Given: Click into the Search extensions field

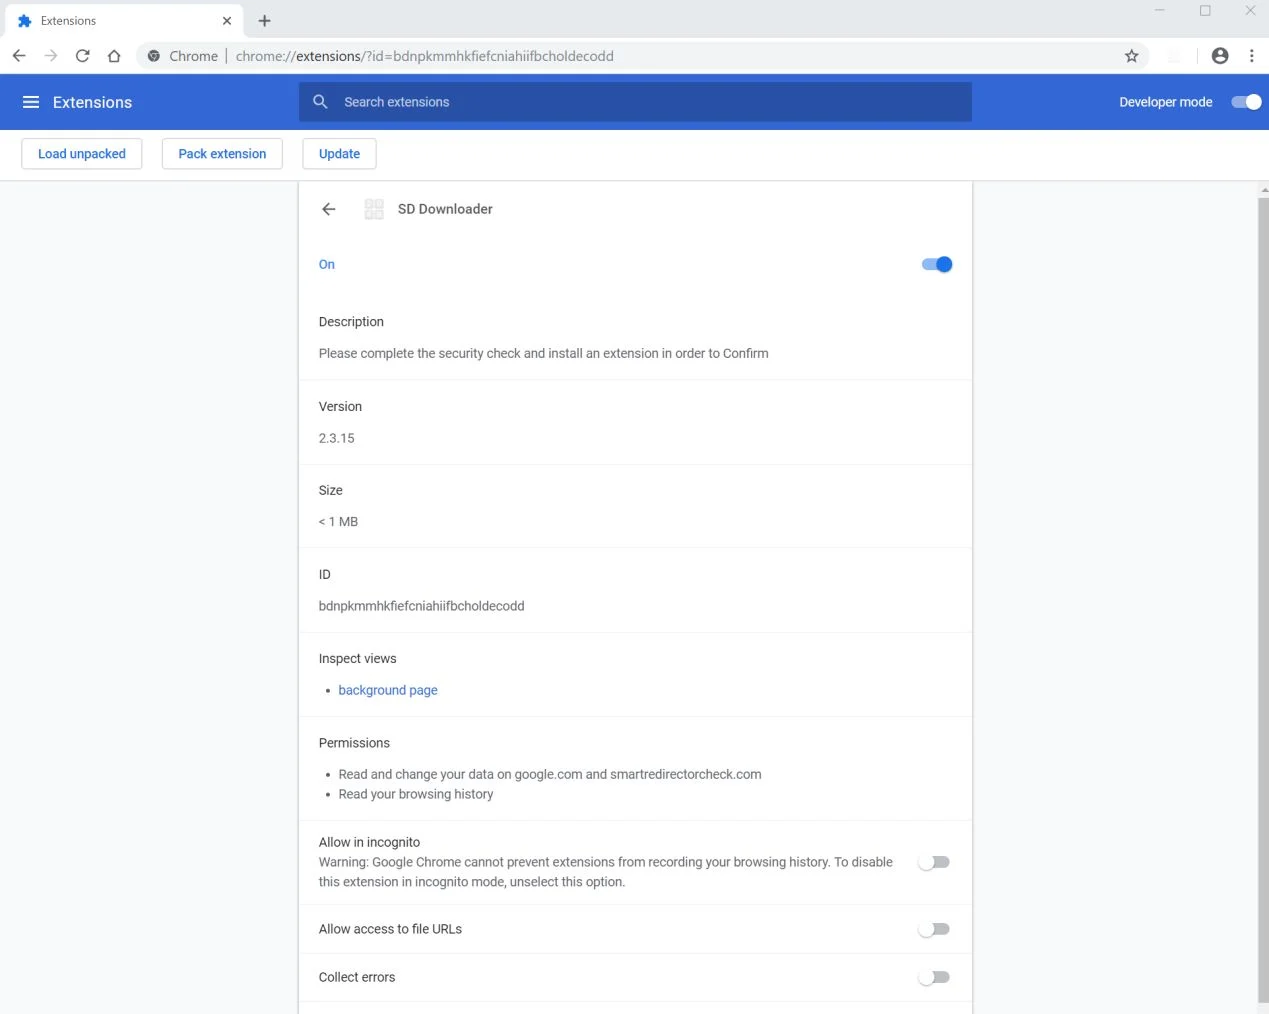Looking at the screenshot, I should click(635, 102).
